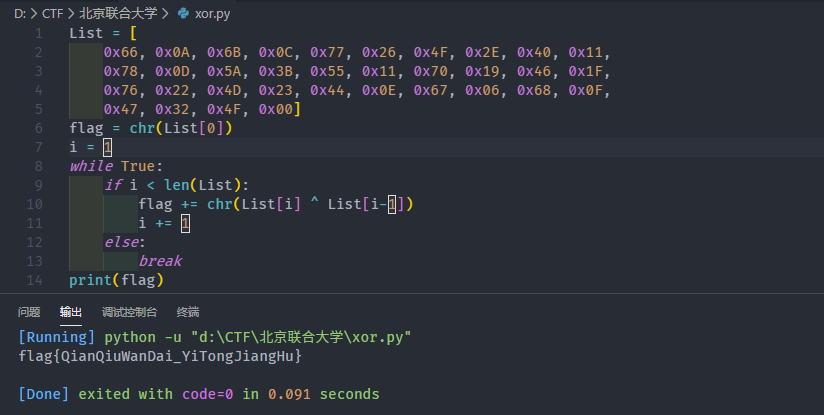
Task: Click the len(List) call on line 9
Action: [x=202, y=185]
